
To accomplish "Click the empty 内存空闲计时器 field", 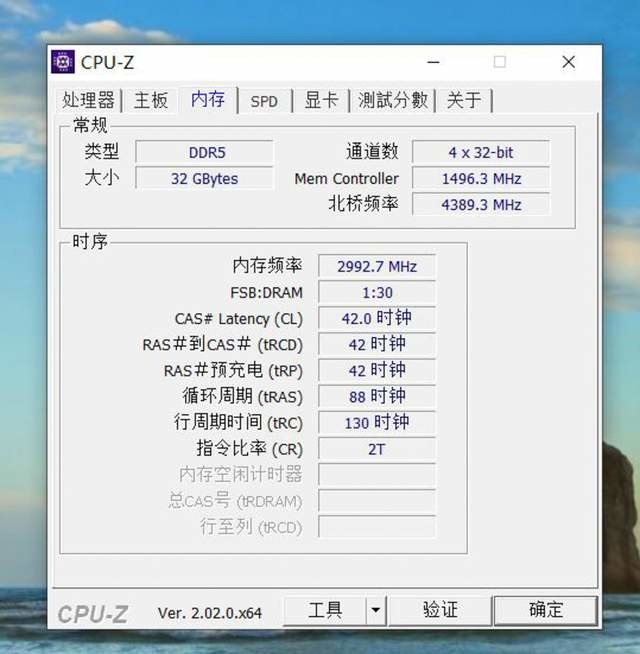I will pyautogui.click(x=377, y=475).
